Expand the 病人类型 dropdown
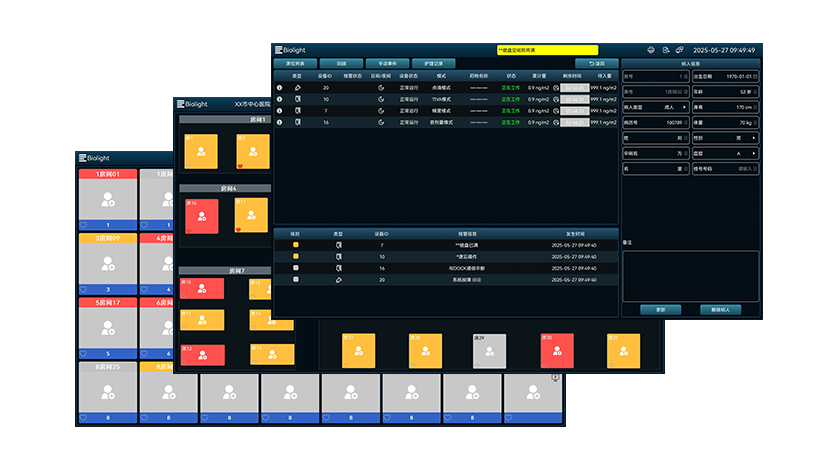833x469 pixels. (685, 107)
